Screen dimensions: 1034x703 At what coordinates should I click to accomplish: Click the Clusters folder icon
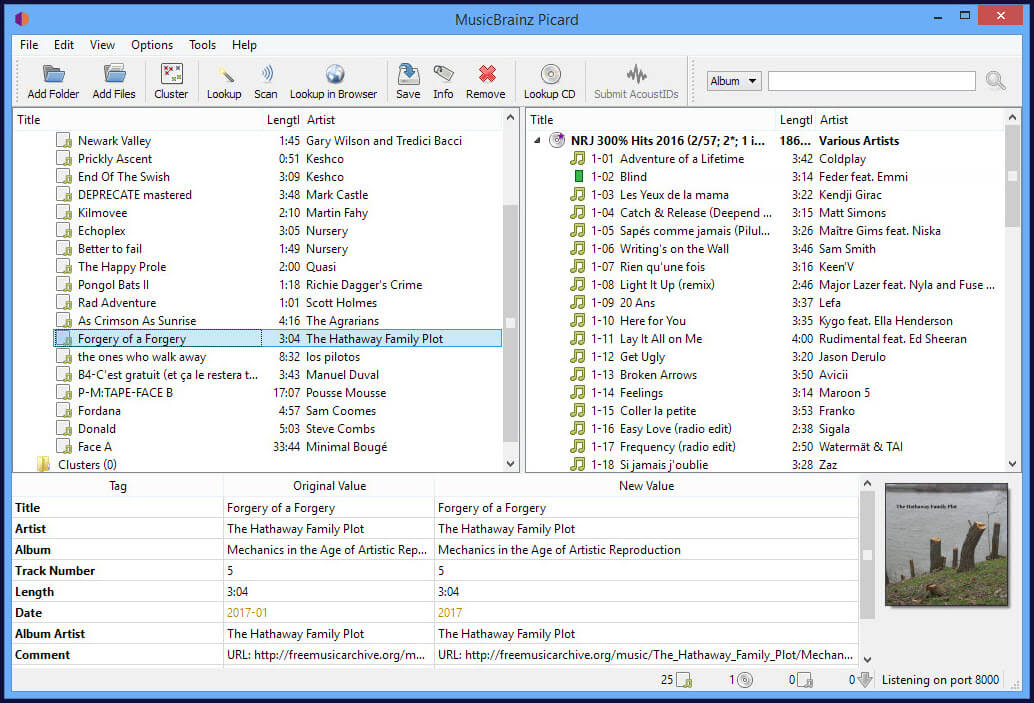point(44,464)
